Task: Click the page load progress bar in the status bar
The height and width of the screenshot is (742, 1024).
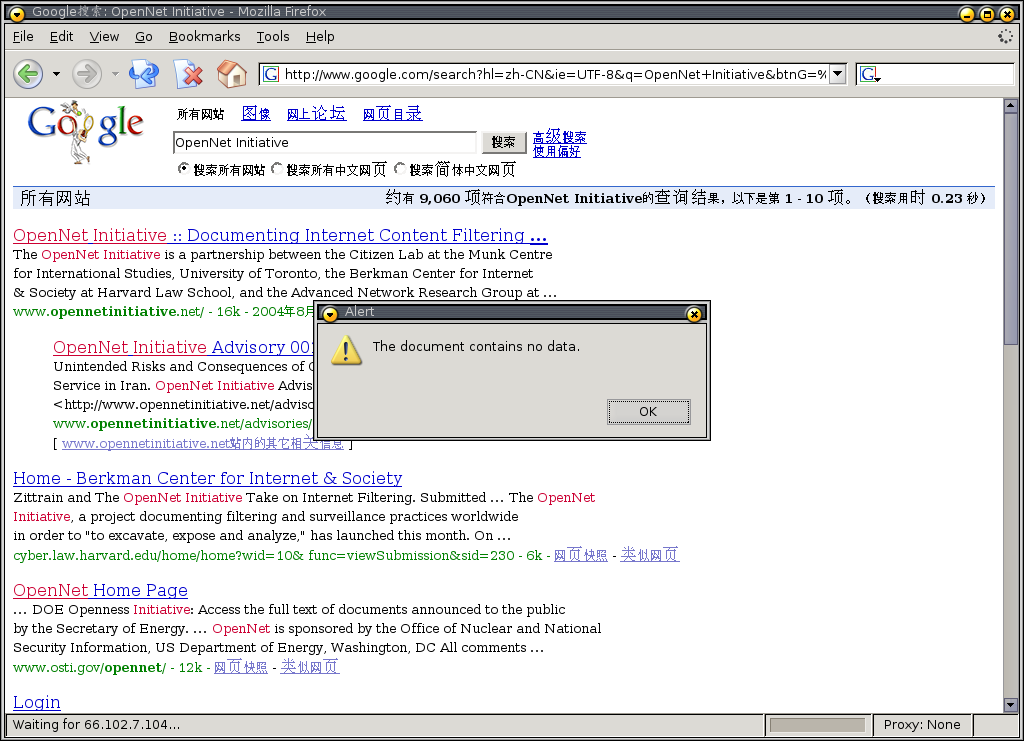Action: pyautogui.click(x=817, y=725)
